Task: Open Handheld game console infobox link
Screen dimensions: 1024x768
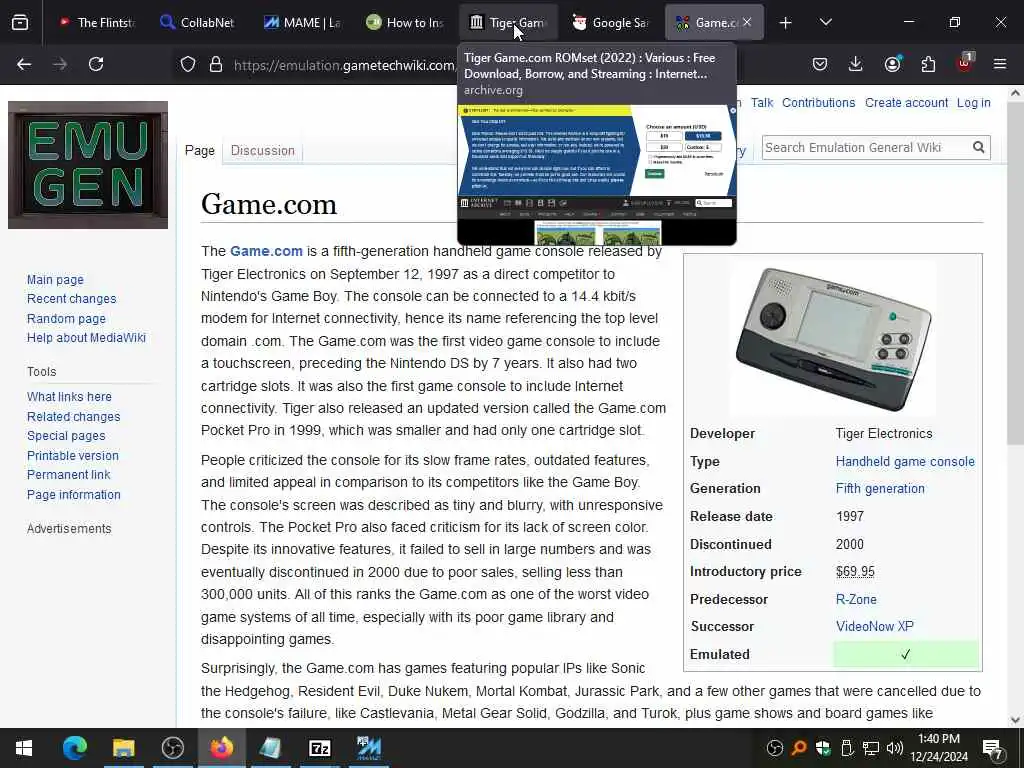Action: click(905, 461)
